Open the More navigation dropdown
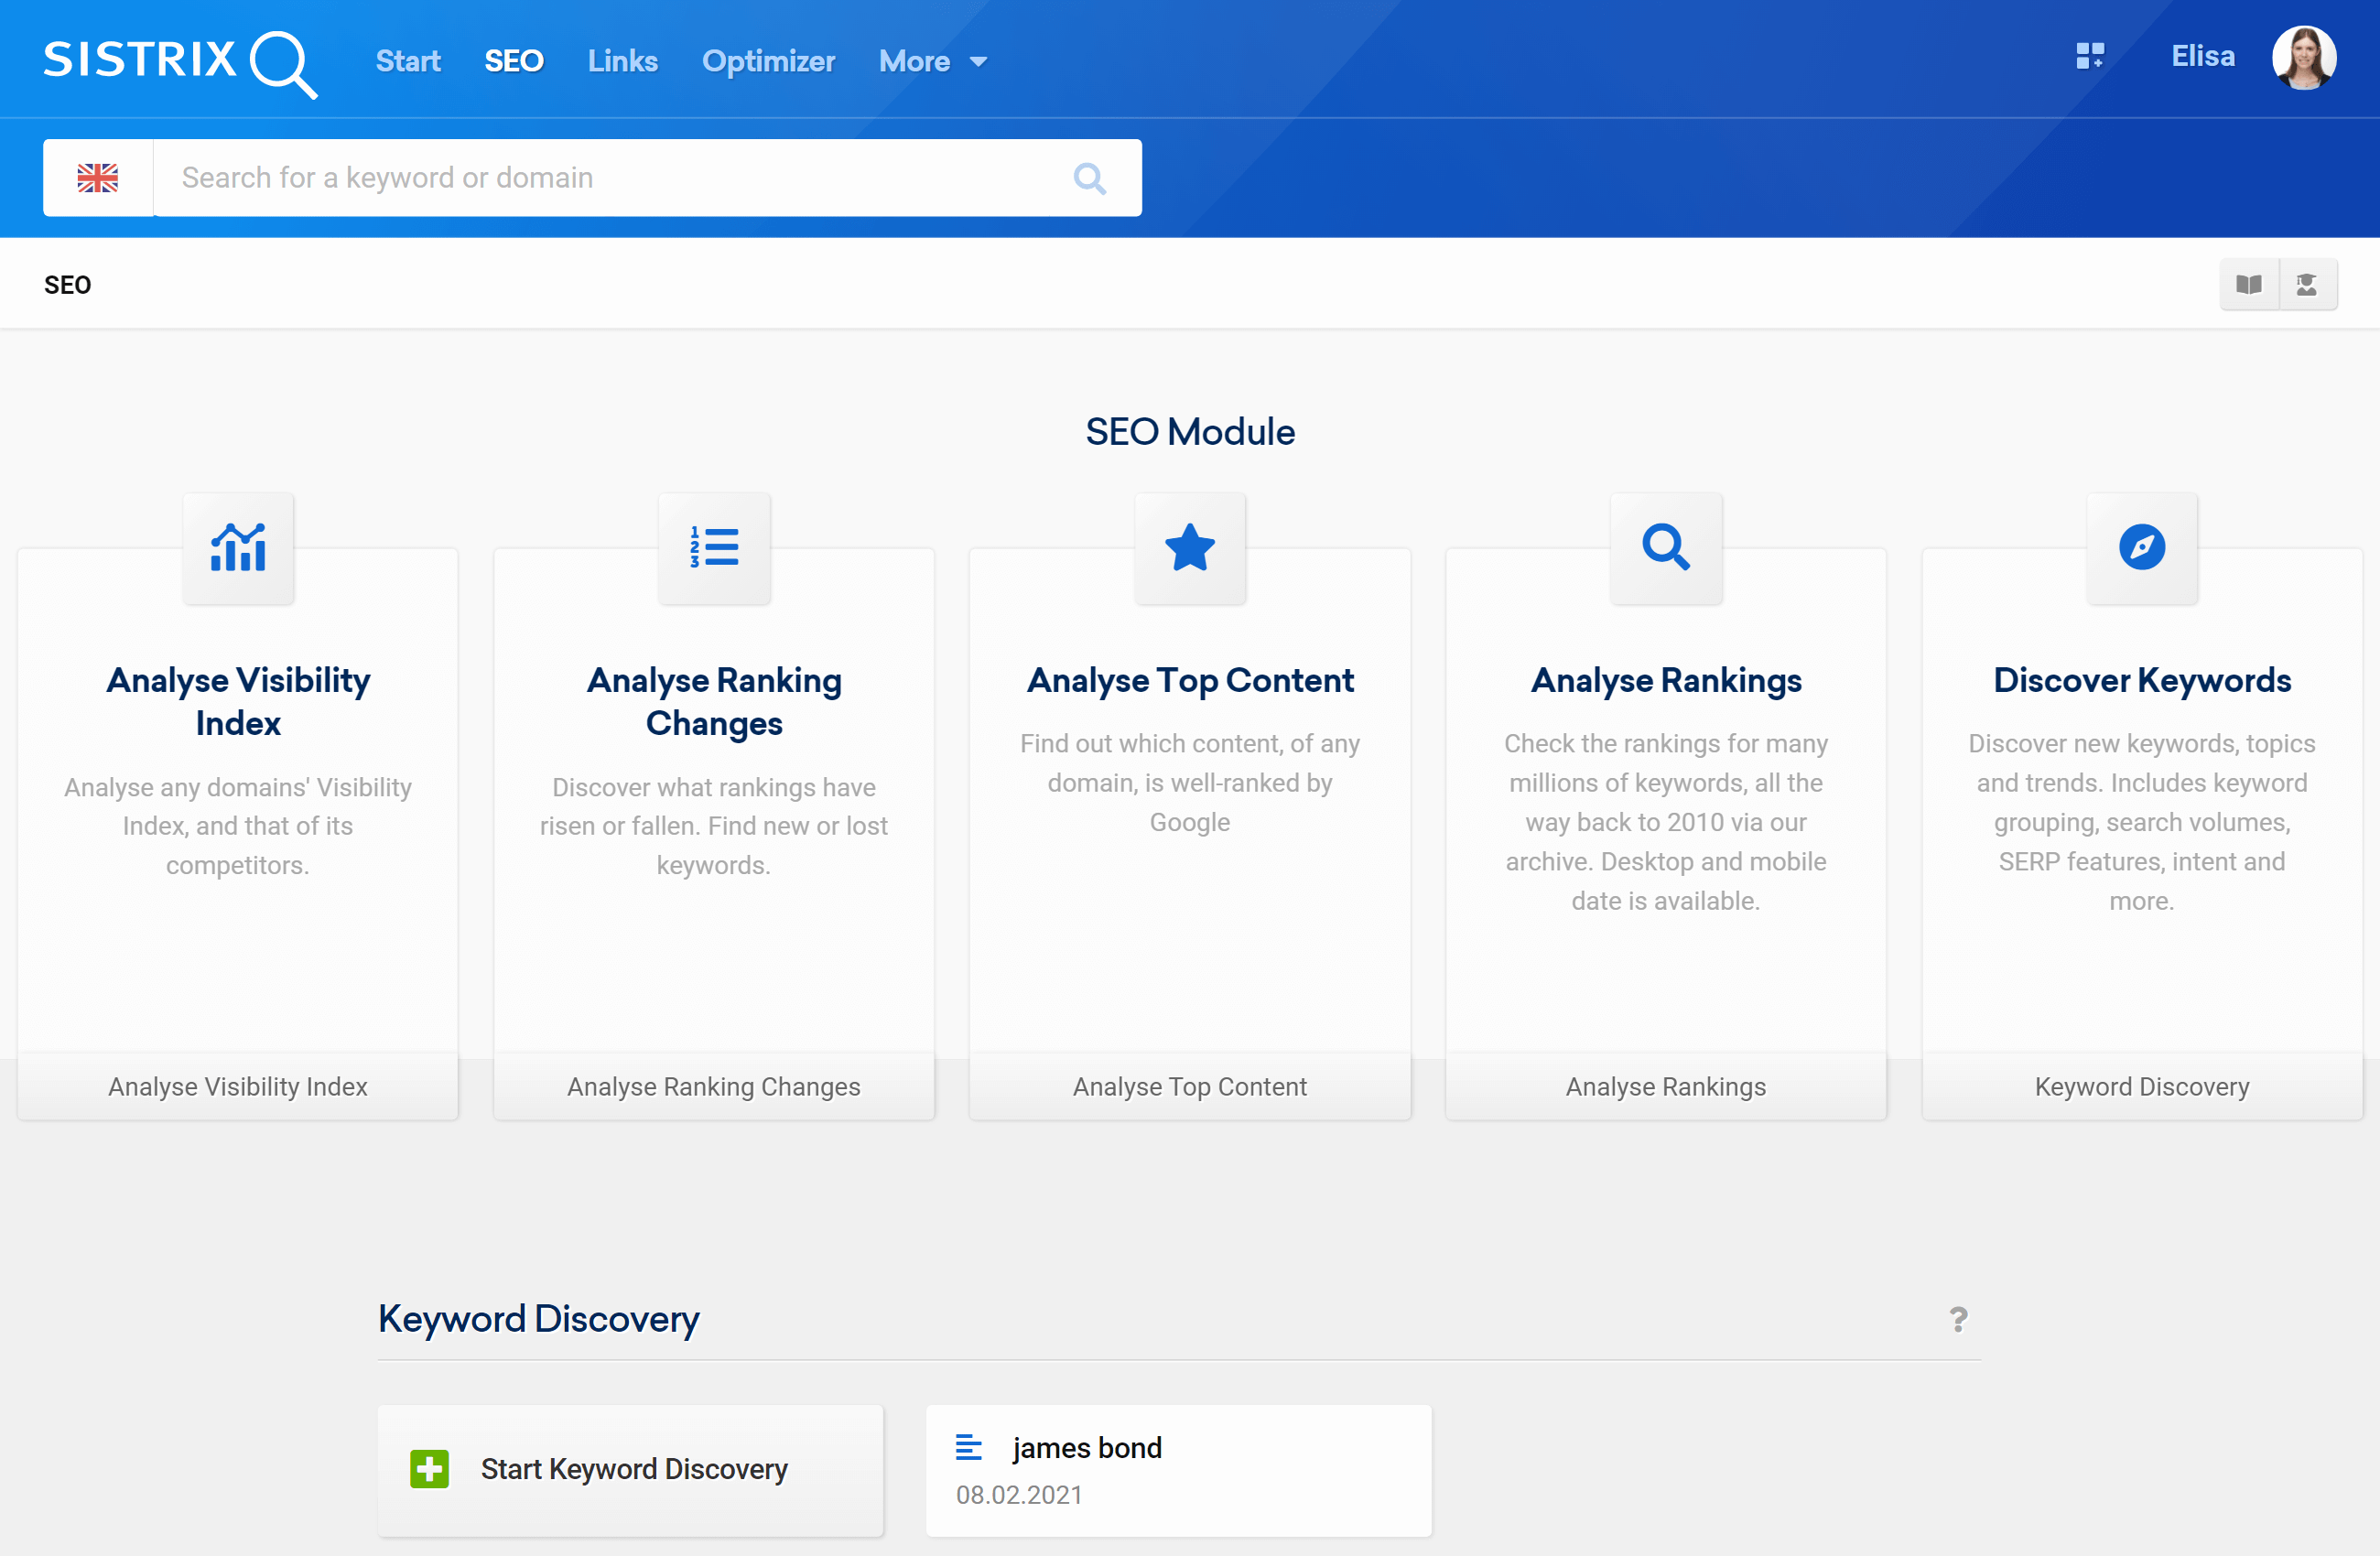2380x1556 pixels. coord(931,61)
